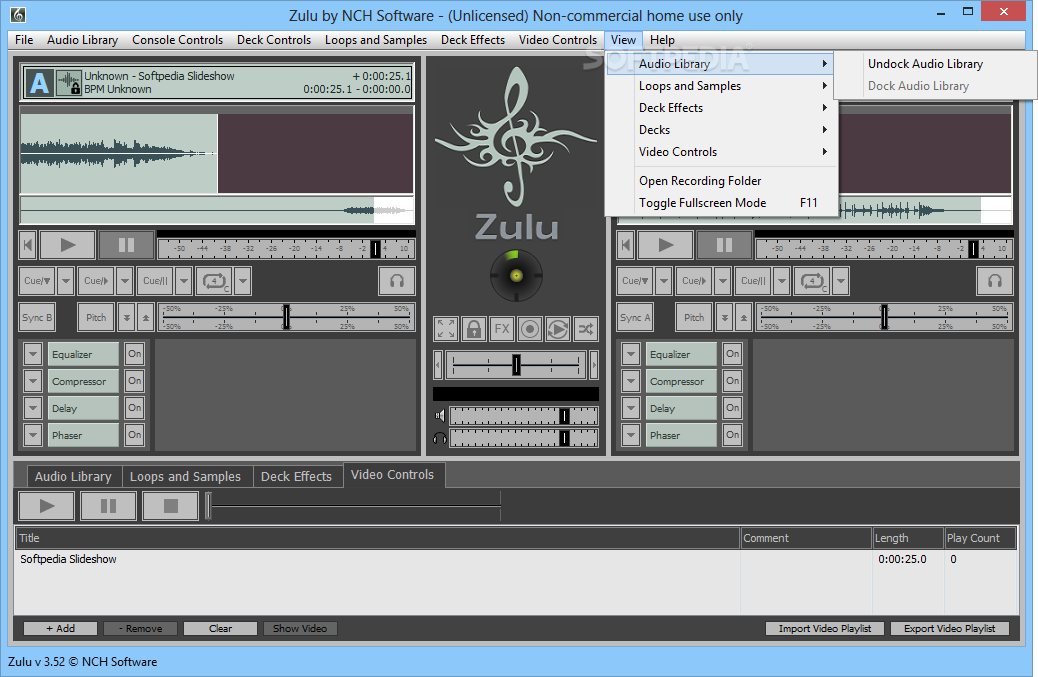
Task: Click the master speaker volume icon
Action: 440,416
